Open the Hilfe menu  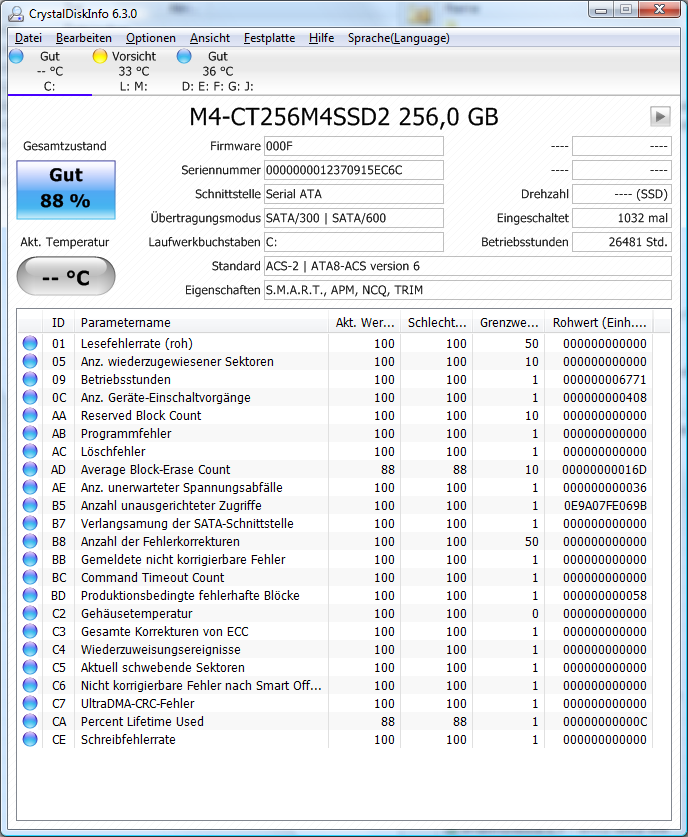(321, 38)
